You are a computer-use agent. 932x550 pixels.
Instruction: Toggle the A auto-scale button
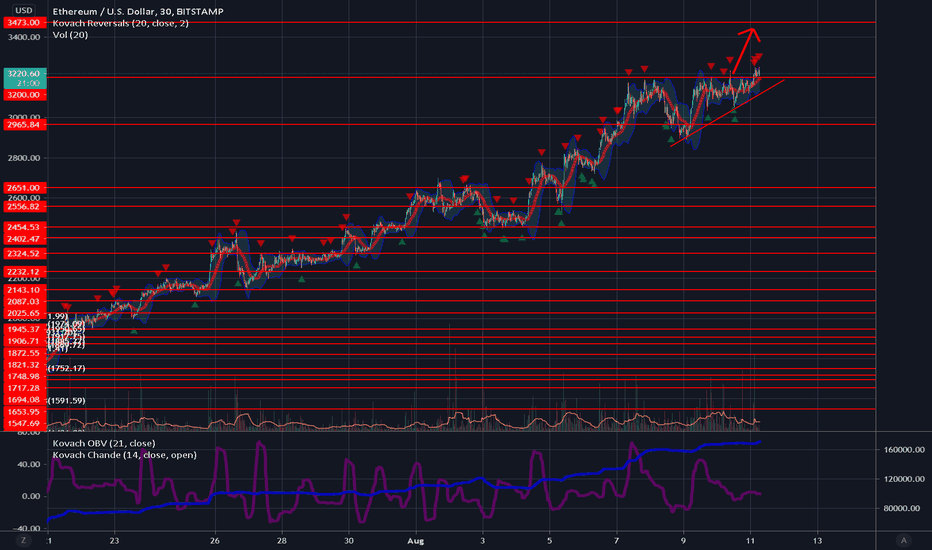coord(904,540)
